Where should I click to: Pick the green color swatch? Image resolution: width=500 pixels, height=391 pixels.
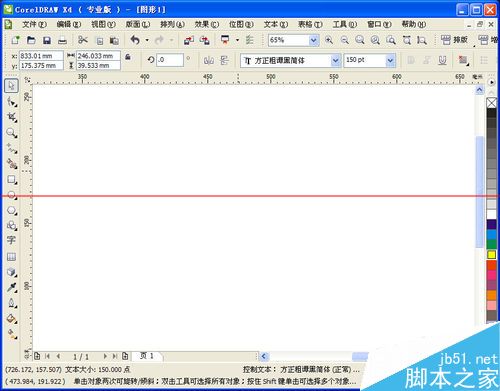point(491,244)
